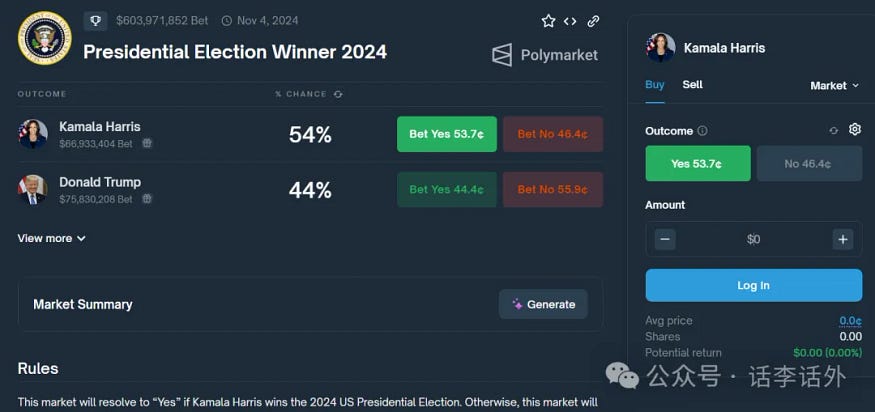Open the outcome settings gear icon

(855, 130)
